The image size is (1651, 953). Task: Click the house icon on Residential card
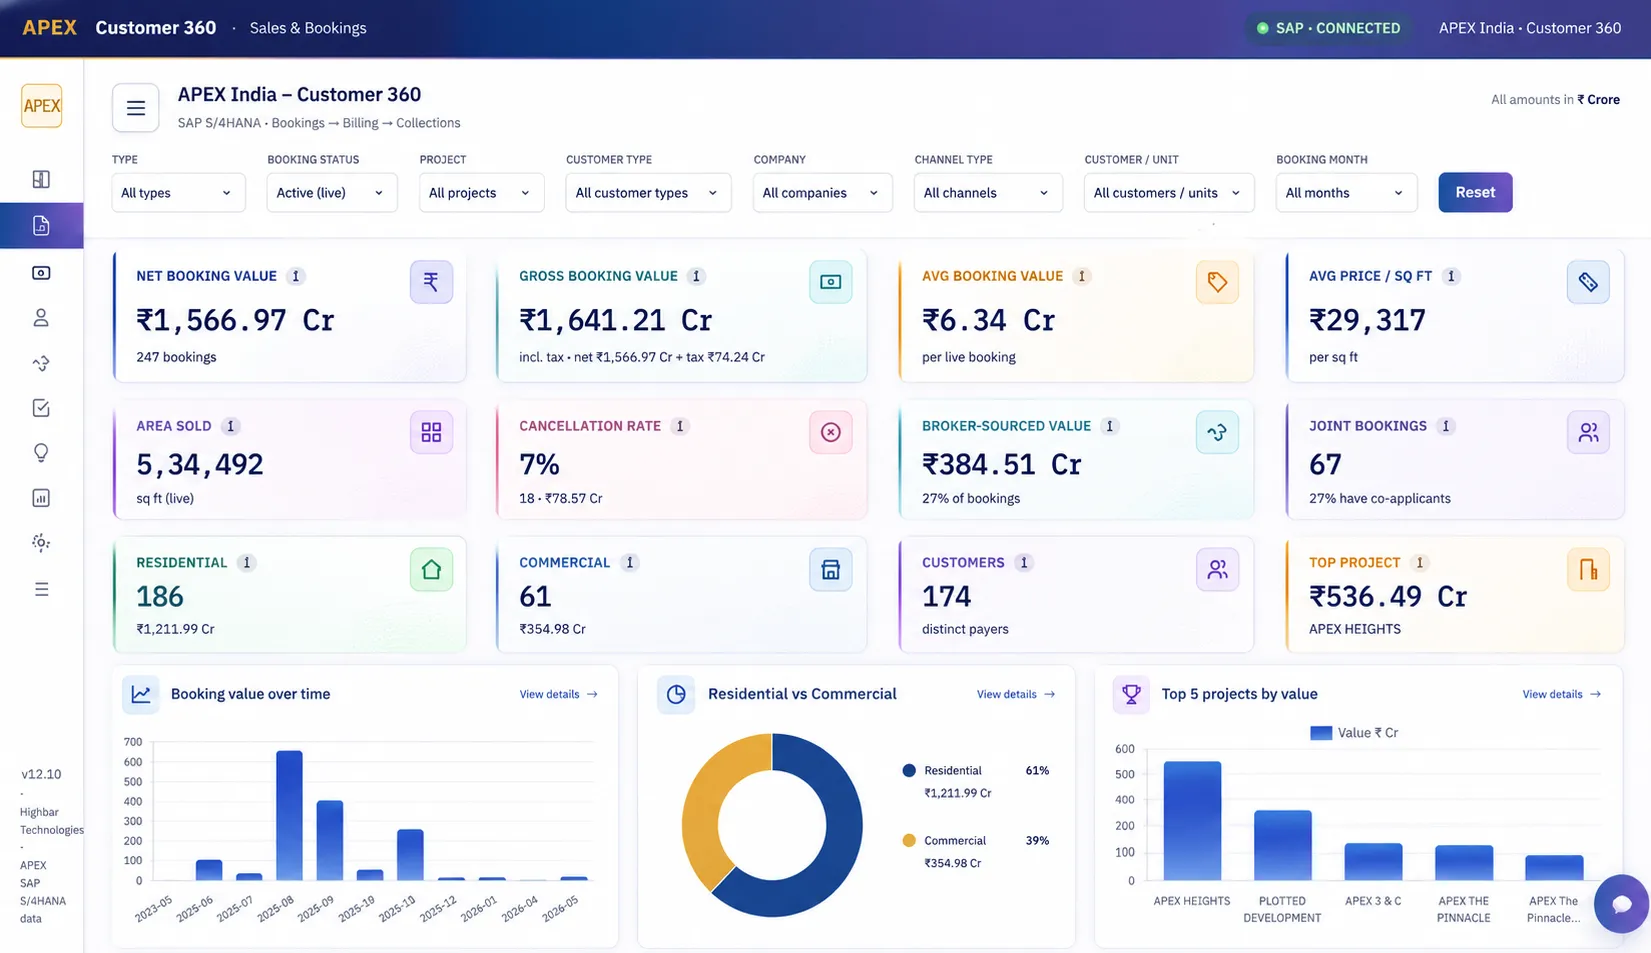click(x=431, y=569)
